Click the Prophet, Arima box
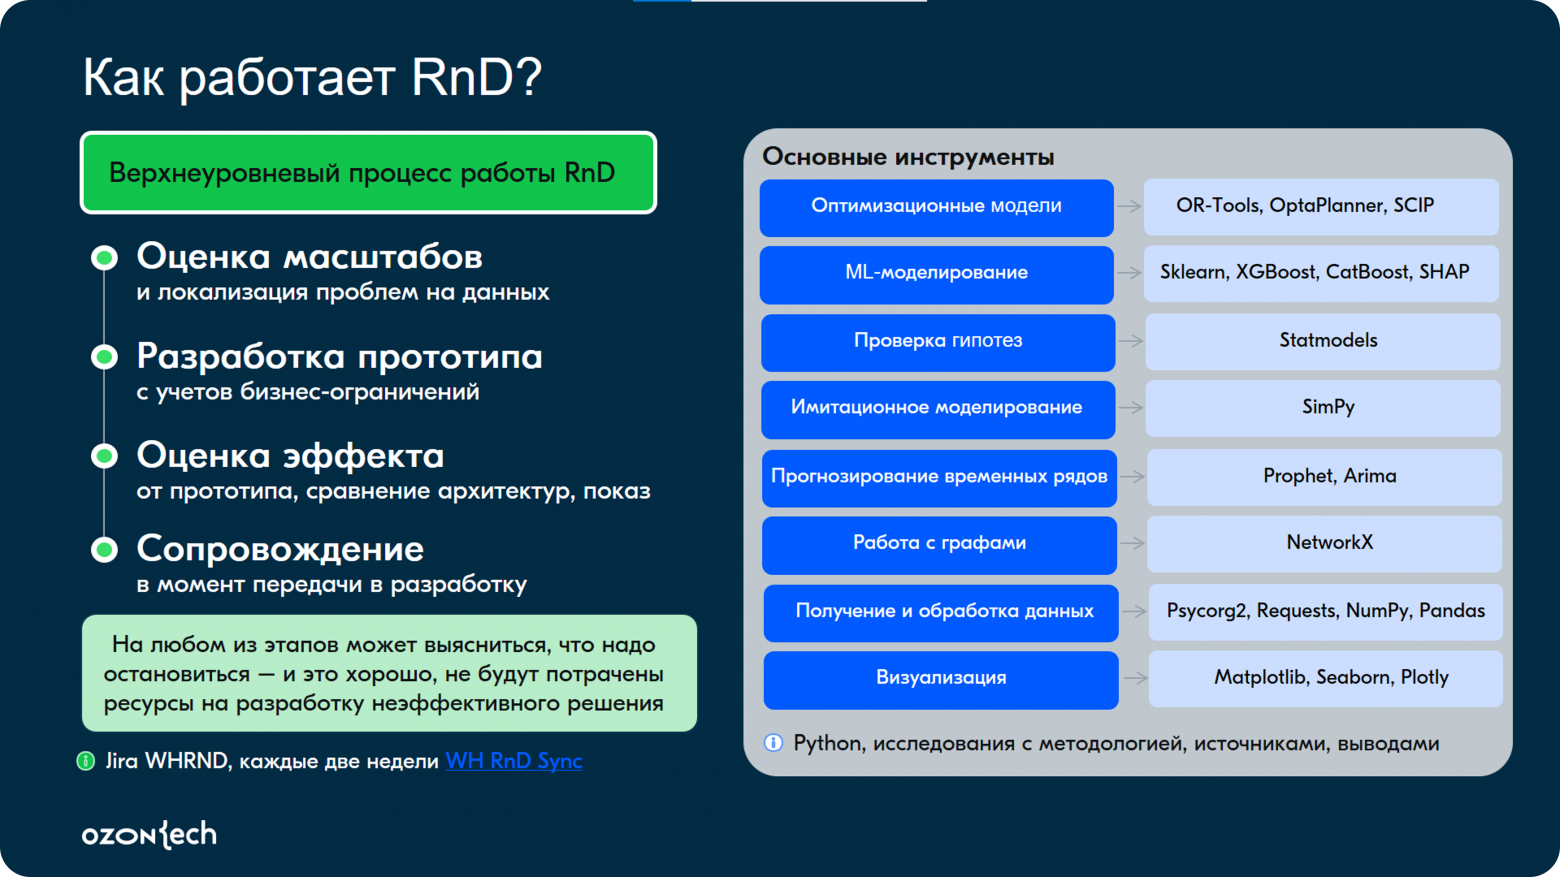 click(x=1324, y=476)
